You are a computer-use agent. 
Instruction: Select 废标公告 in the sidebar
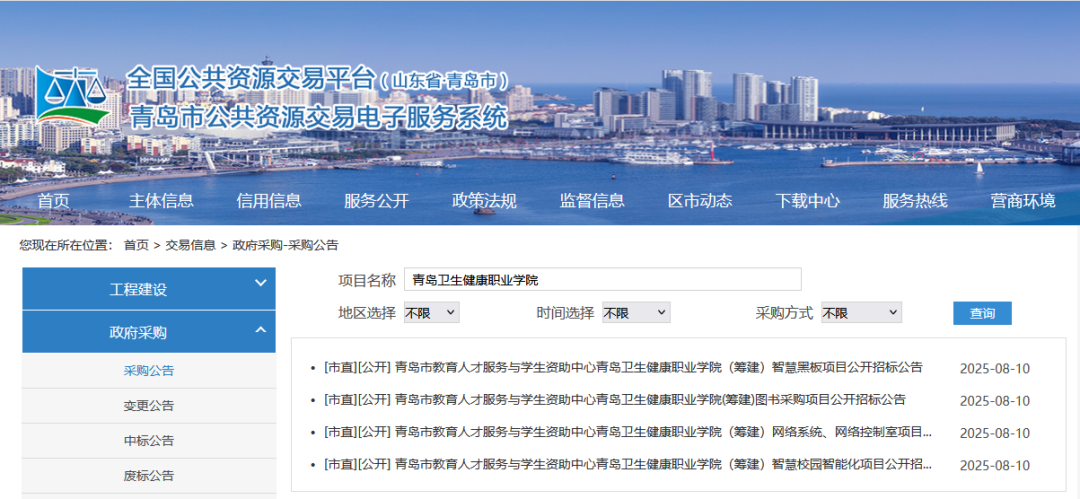(149, 476)
